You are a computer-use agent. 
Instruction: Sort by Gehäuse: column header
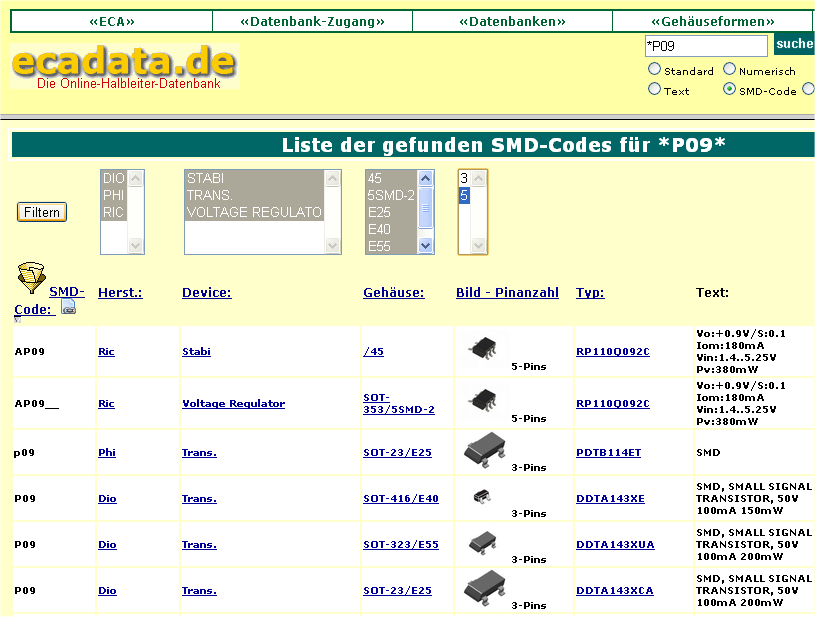tap(393, 293)
